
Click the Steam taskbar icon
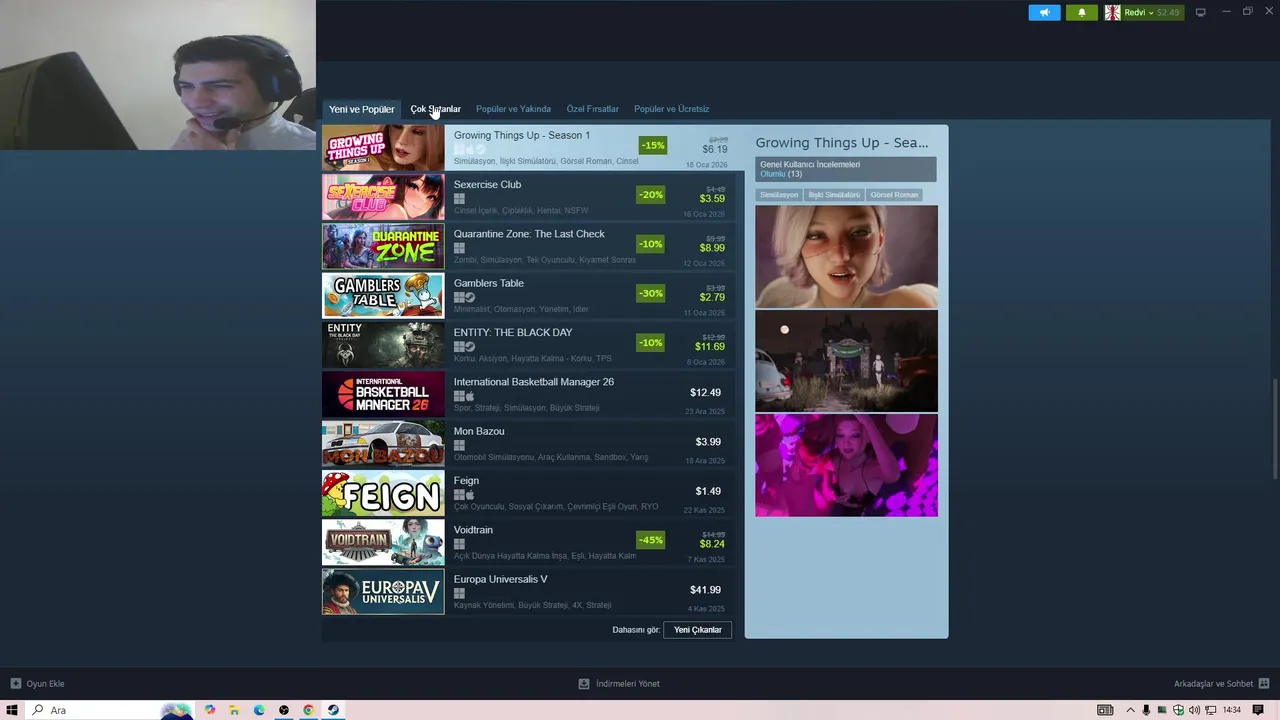coord(333,710)
